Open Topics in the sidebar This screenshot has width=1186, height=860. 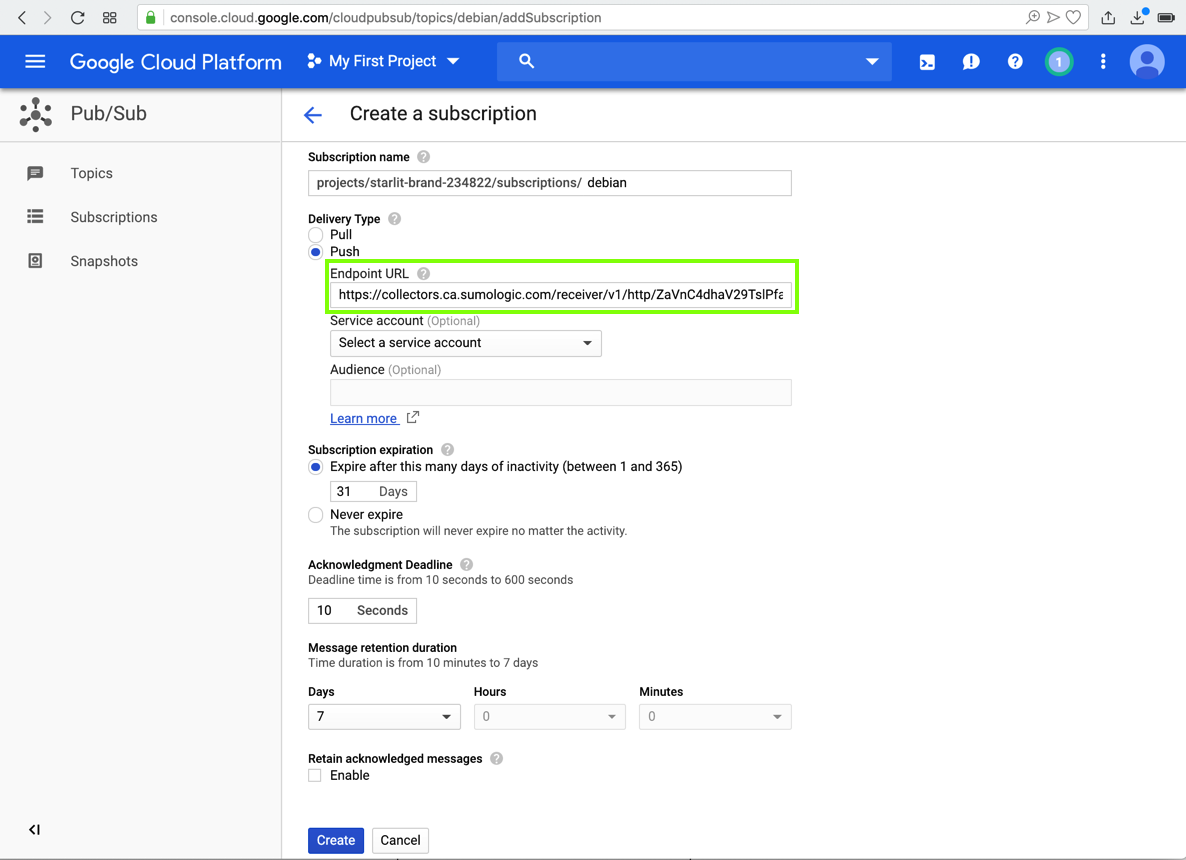(x=91, y=173)
